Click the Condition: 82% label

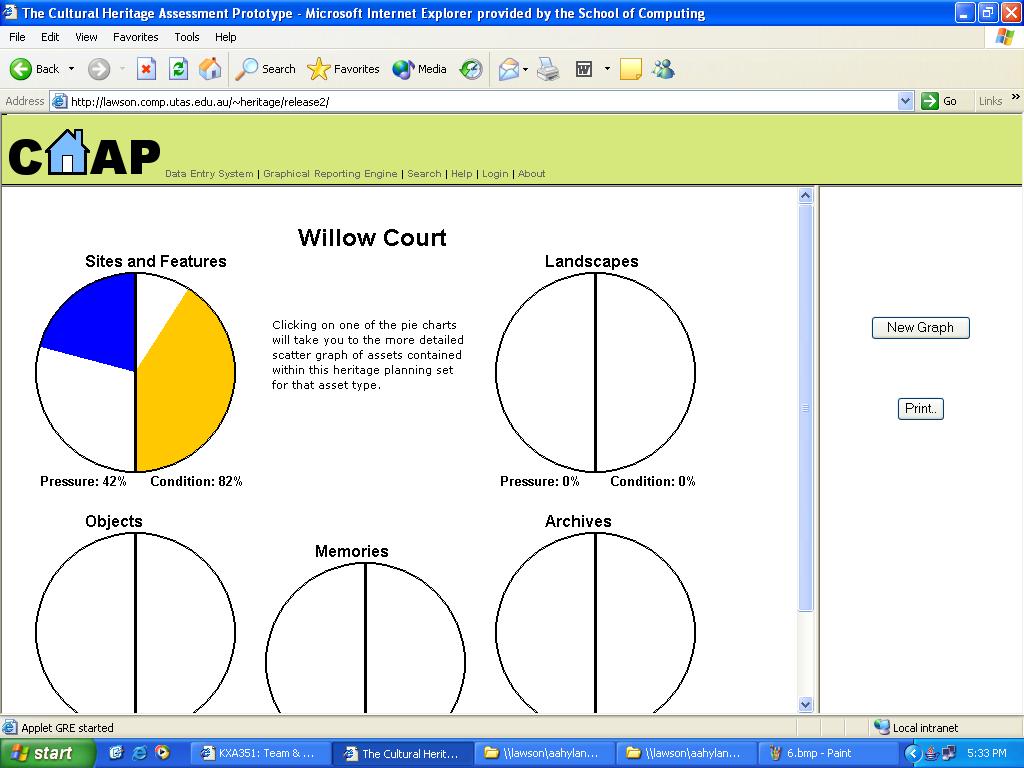(x=196, y=481)
